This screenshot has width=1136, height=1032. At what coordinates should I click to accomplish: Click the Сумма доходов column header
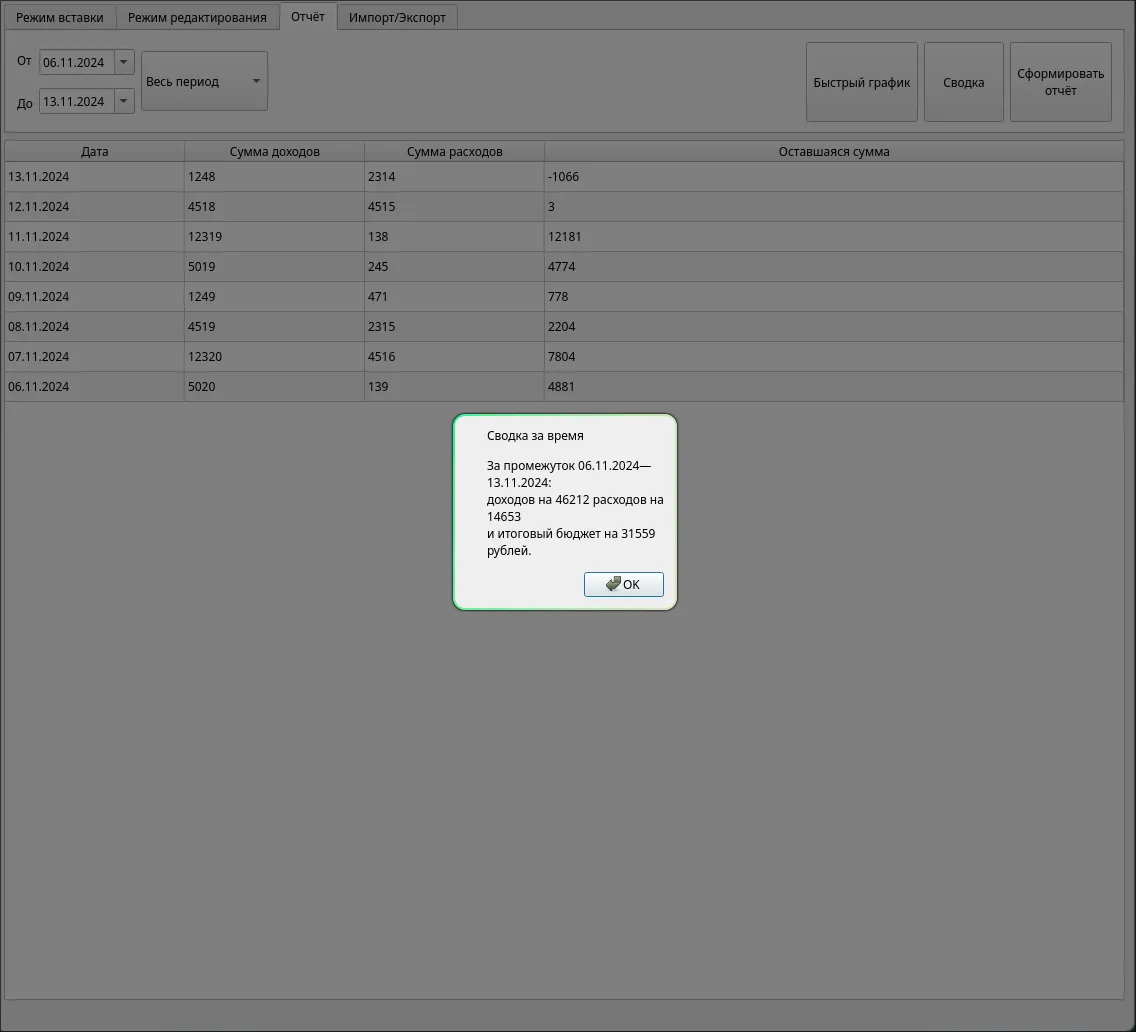click(x=273, y=151)
